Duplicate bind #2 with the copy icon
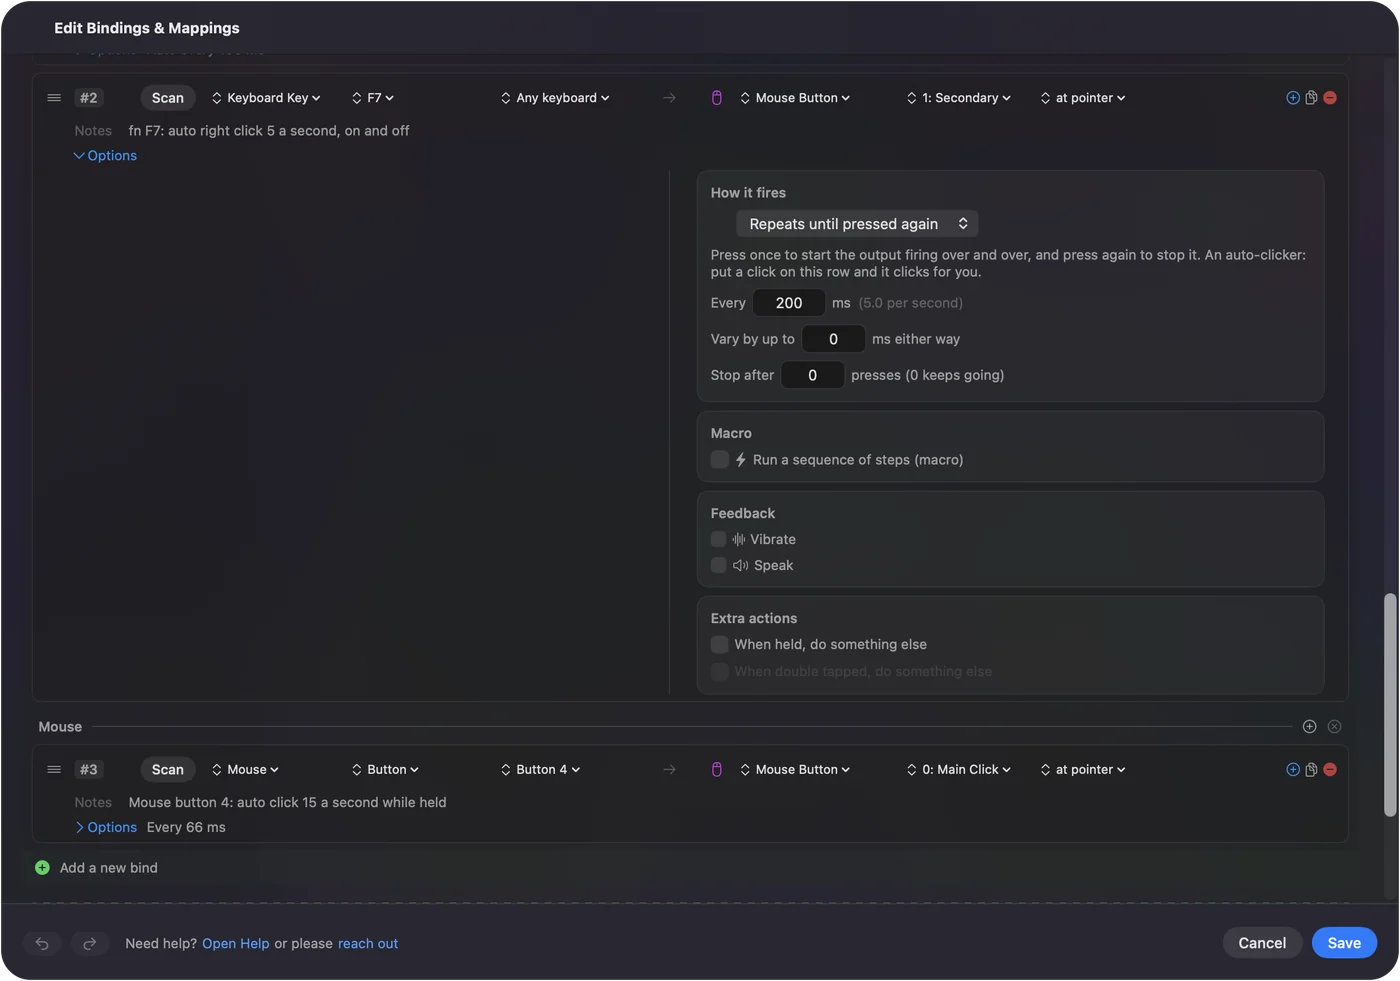This screenshot has height=981, width=1400. coord(1311,98)
